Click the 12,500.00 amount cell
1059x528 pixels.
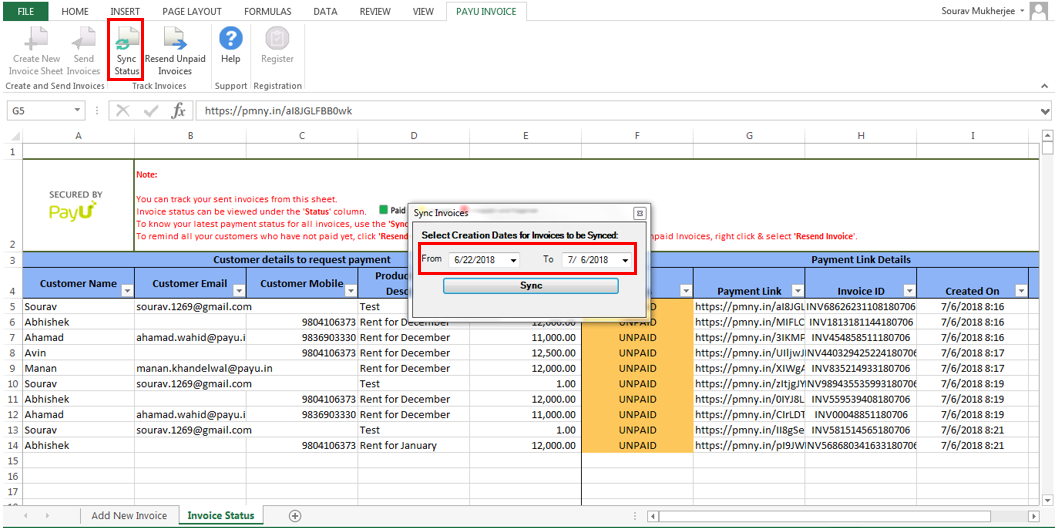[525, 353]
